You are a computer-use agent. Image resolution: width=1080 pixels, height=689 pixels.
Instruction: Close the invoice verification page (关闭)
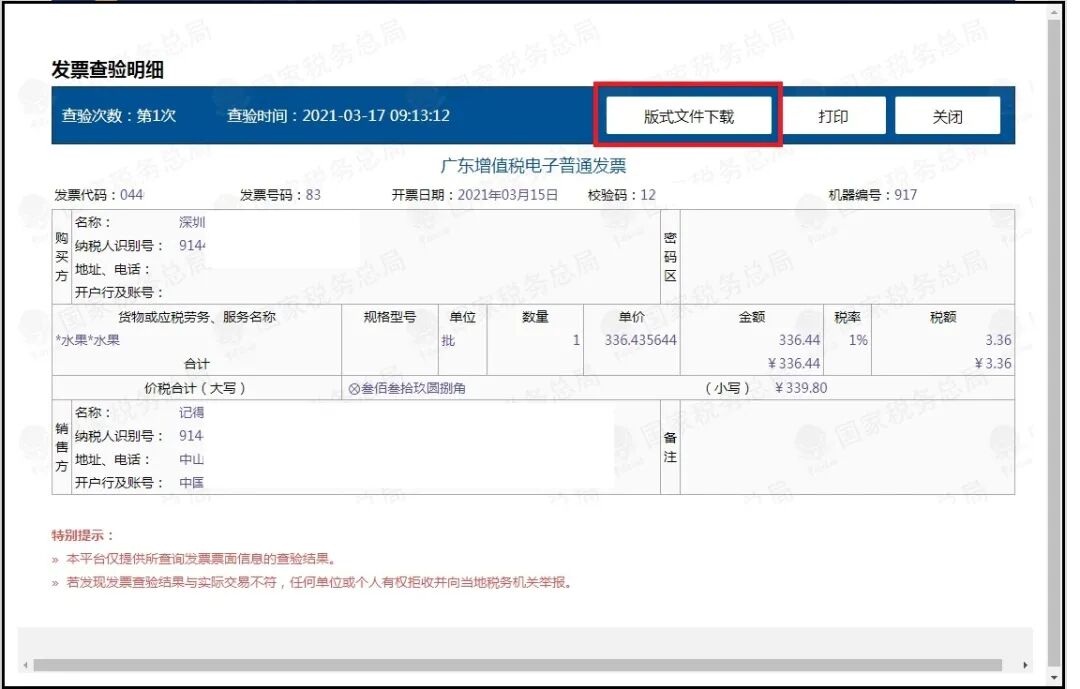click(948, 115)
